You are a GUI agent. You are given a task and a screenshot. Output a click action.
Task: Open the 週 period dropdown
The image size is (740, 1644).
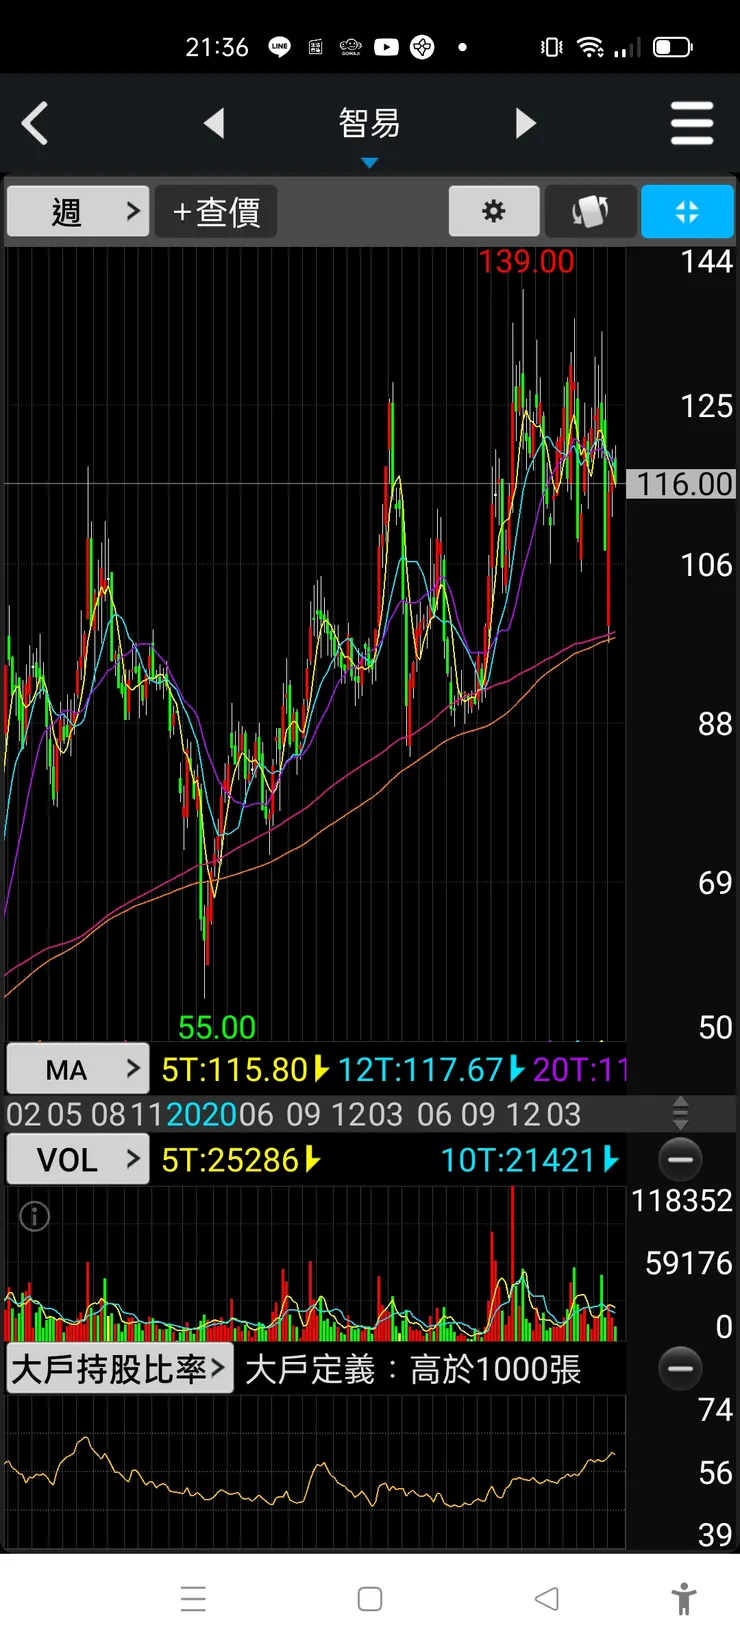point(78,211)
